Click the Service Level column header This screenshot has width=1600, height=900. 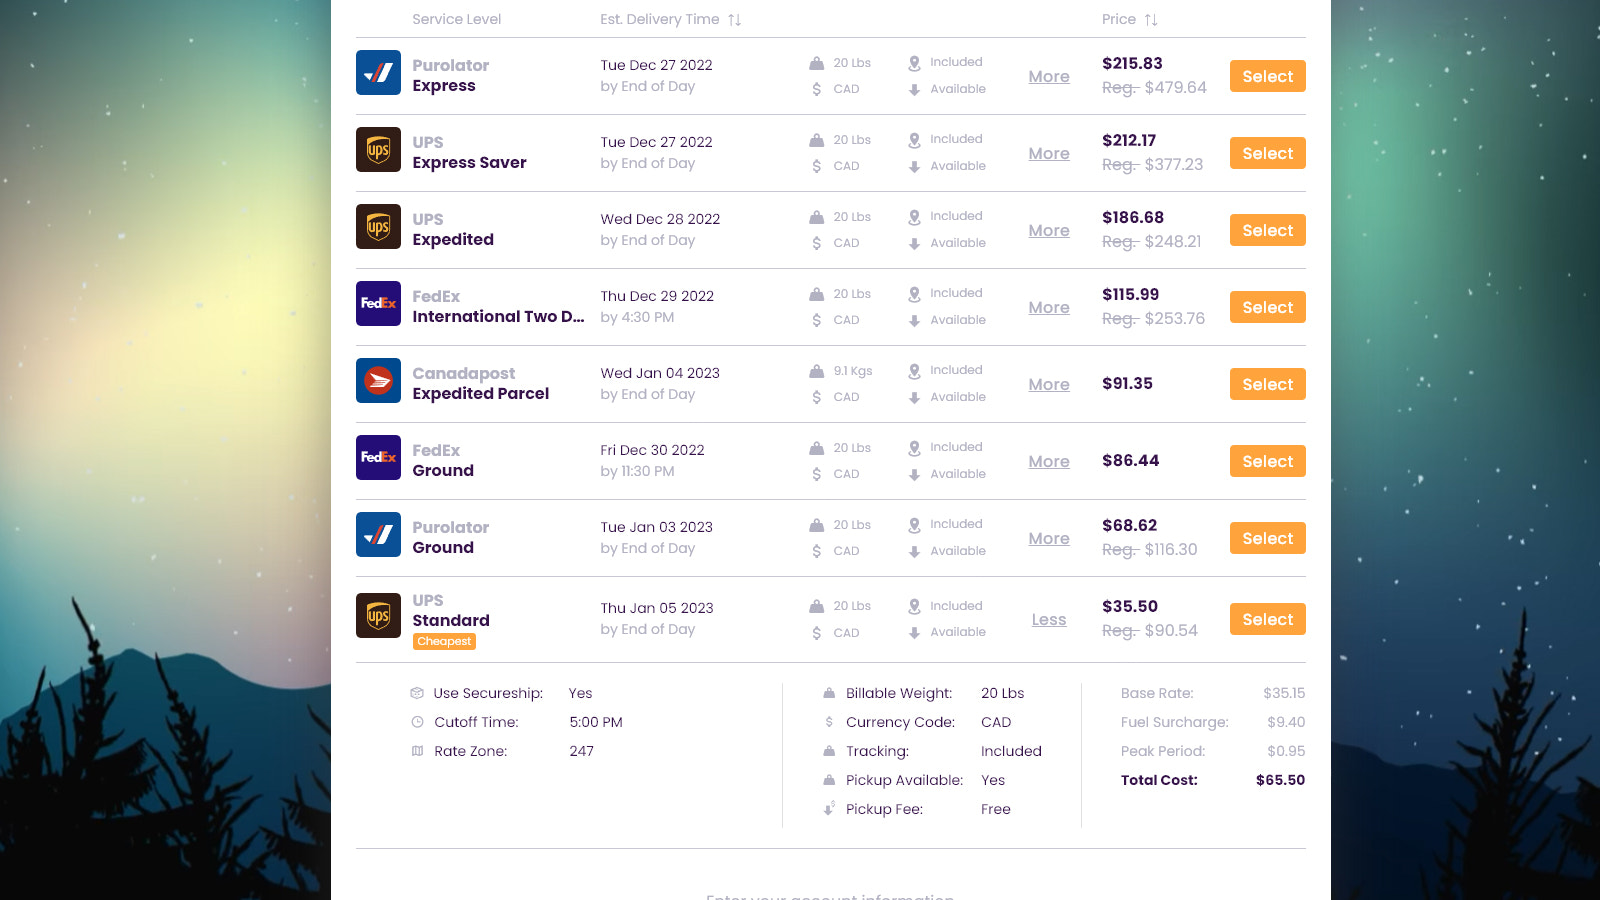(x=457, y=19)
